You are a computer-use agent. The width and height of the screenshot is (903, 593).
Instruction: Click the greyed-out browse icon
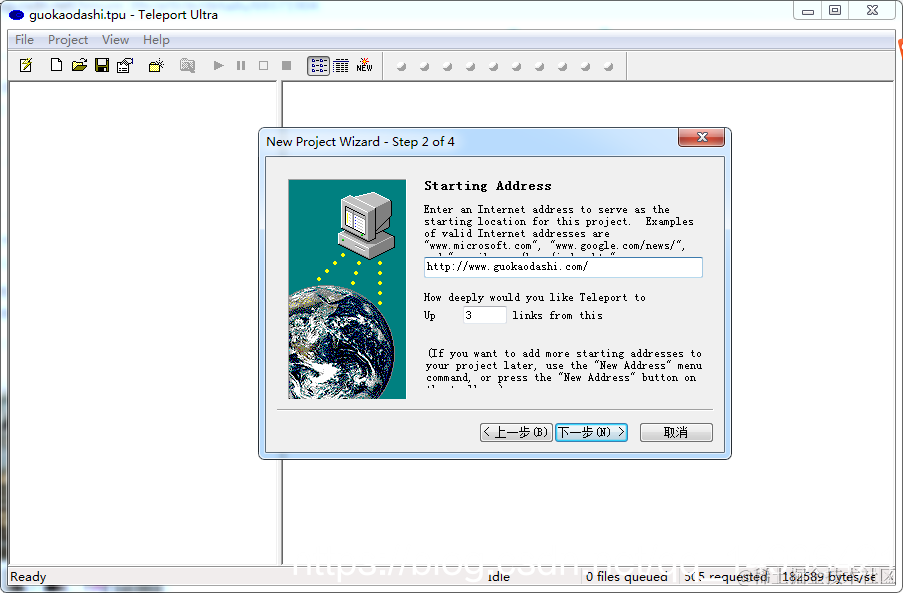pos(187,65)
